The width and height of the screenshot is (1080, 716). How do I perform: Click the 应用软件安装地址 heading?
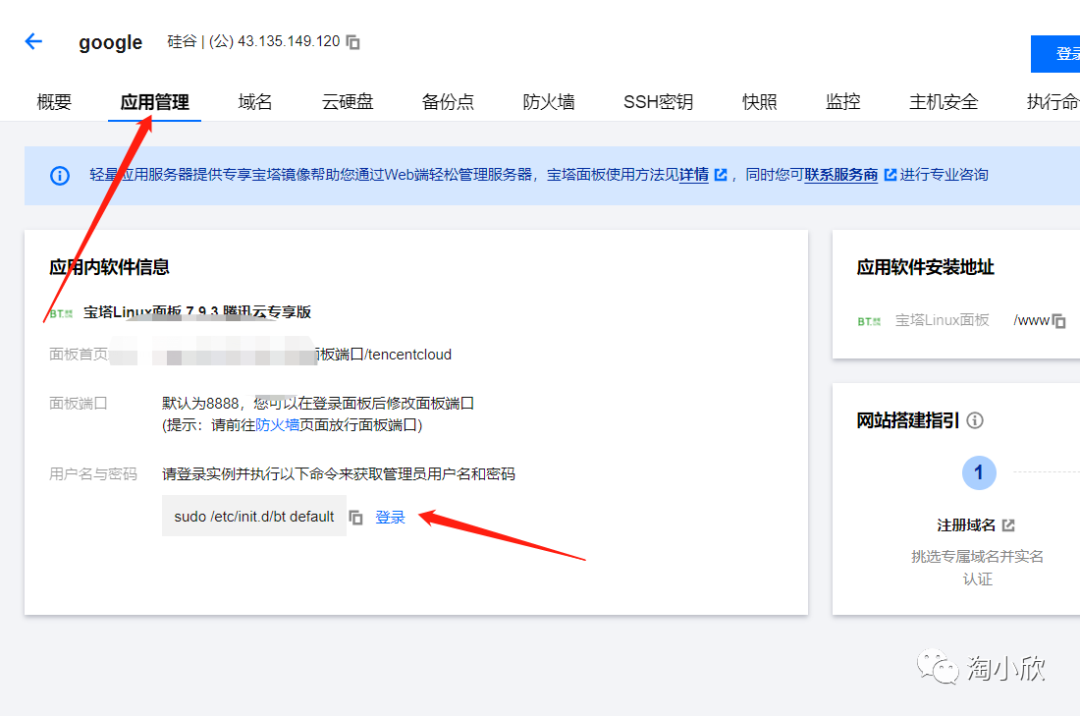tap(925, 267)
